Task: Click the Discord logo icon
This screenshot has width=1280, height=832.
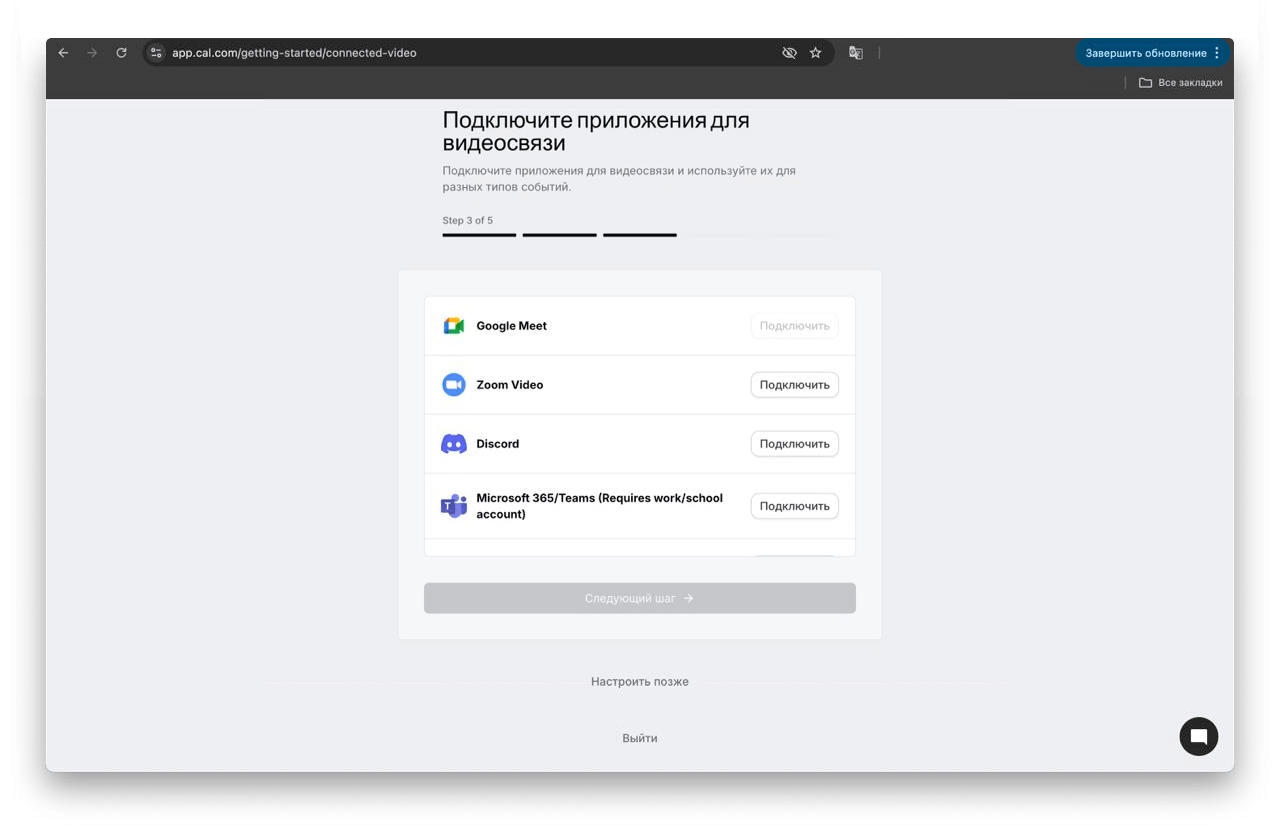Action: pyautogui.click(x=454, y=444)
